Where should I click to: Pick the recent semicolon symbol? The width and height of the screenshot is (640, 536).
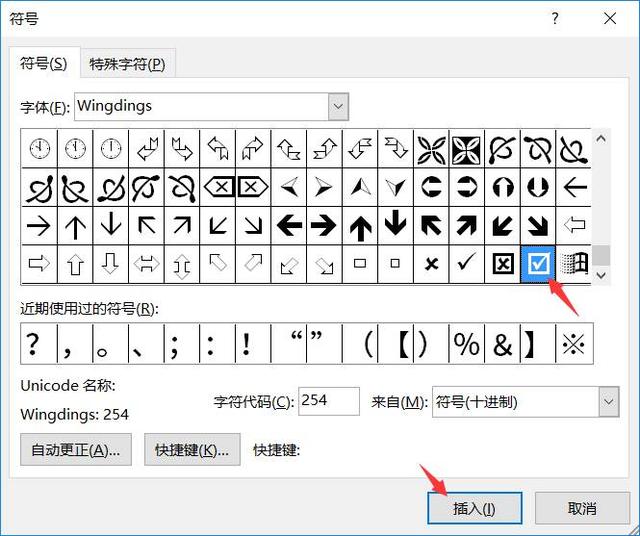(182, 344)
